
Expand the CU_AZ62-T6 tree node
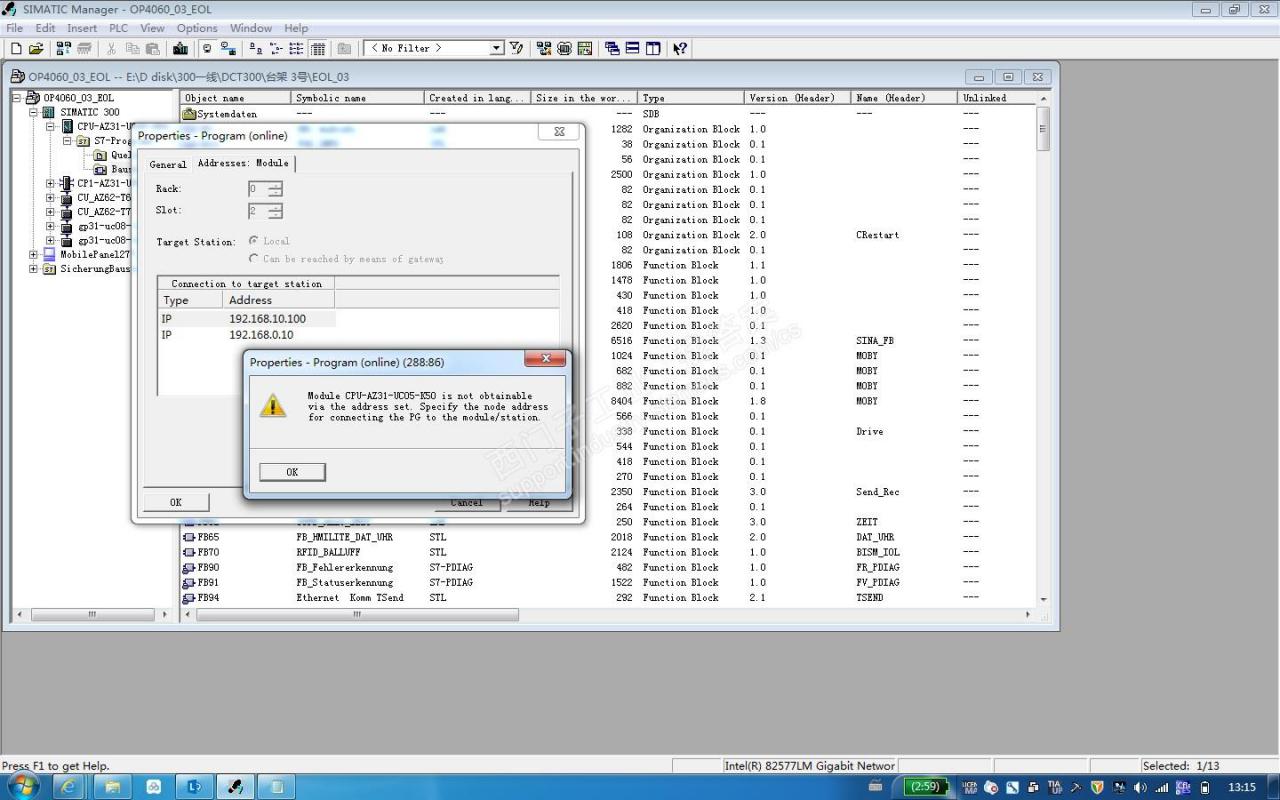pyautogui.click(x=51, y=198)
